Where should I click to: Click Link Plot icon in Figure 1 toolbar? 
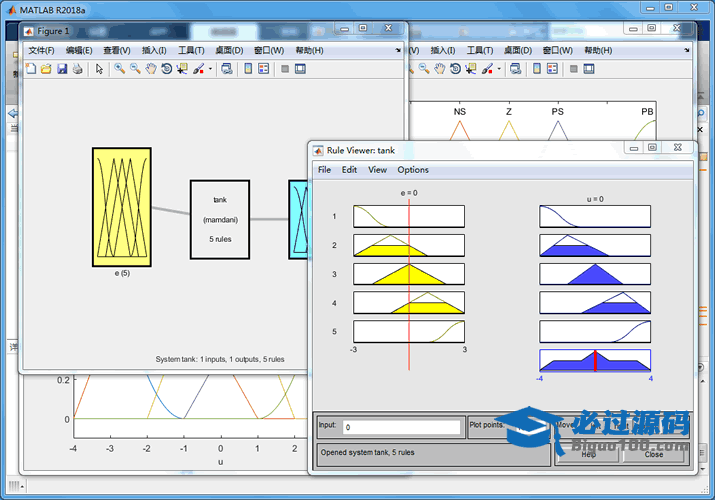[227, 69]
